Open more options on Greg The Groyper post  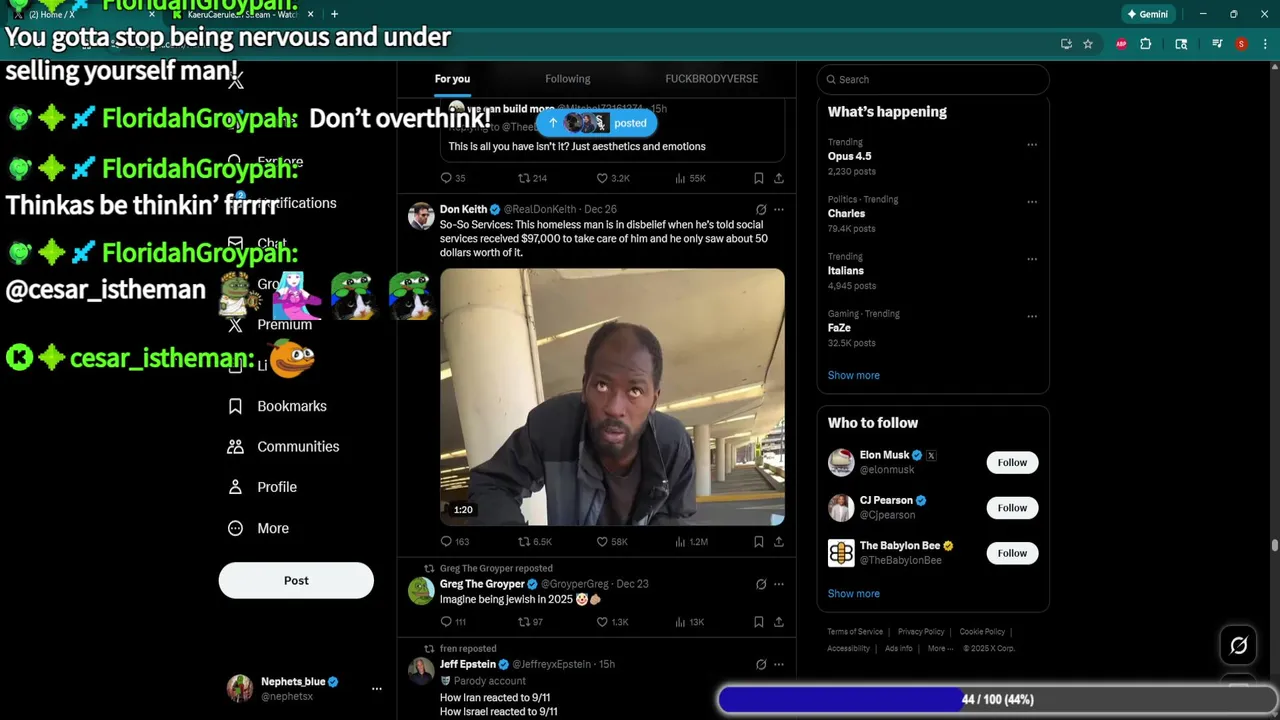[x=779, y=584]
